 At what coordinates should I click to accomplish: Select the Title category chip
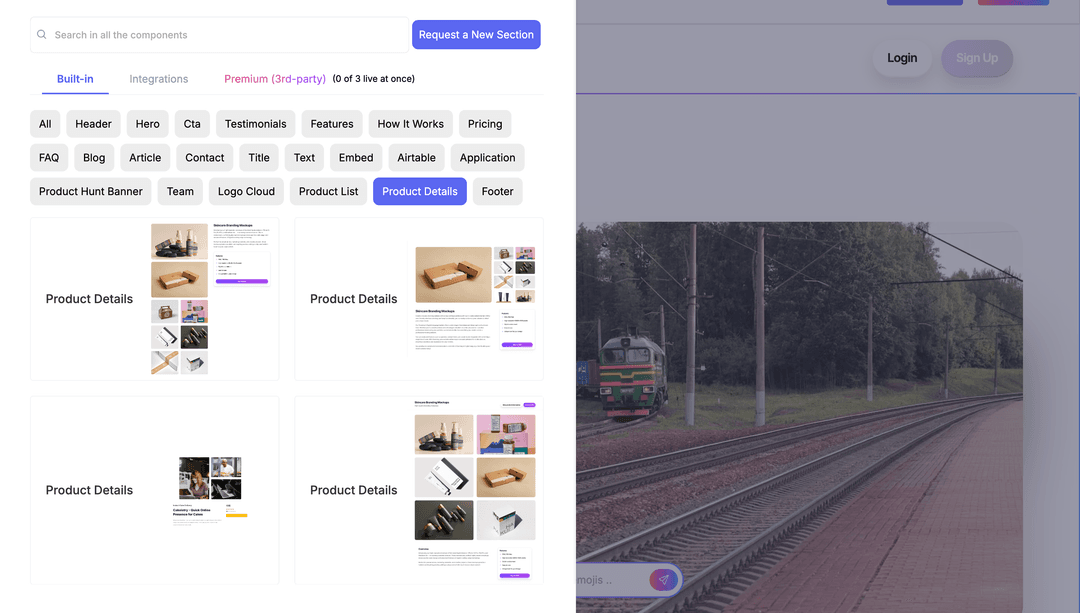pos(259,158)
